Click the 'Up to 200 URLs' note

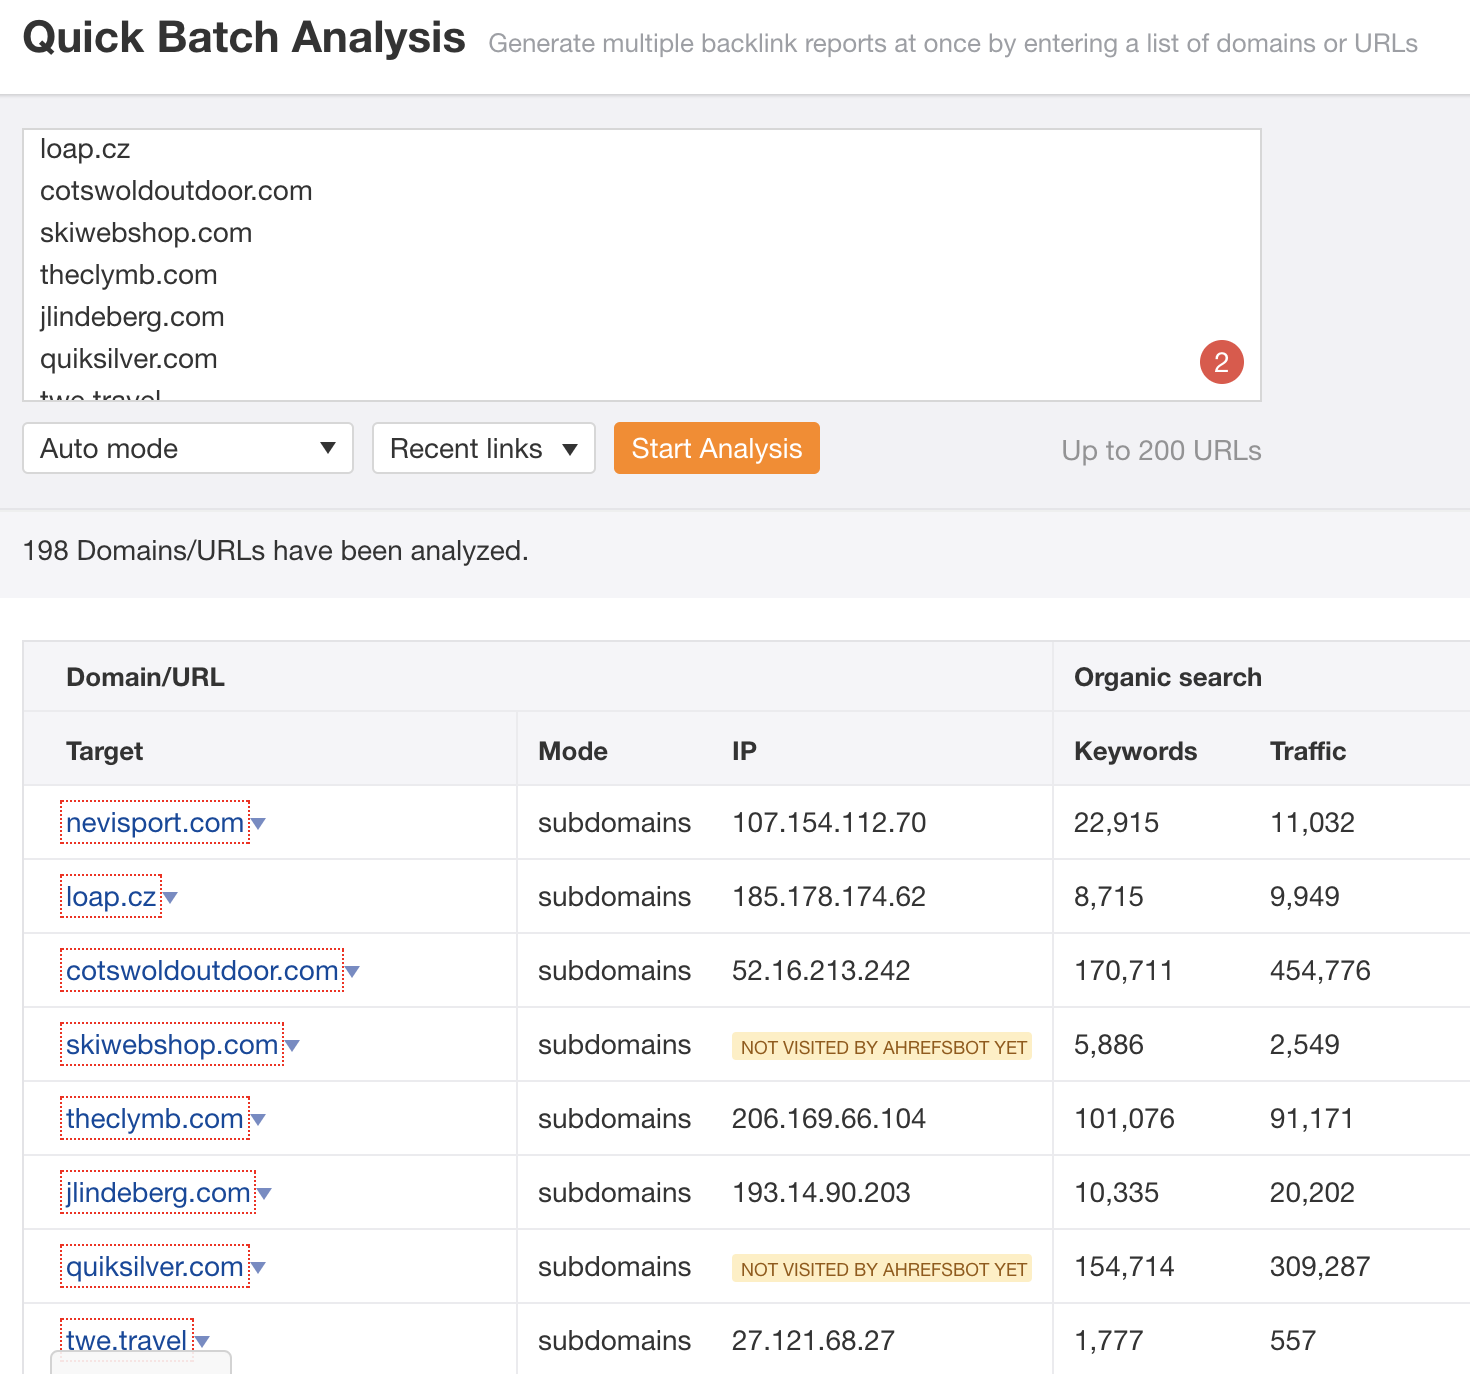(x=1161, y=450)
